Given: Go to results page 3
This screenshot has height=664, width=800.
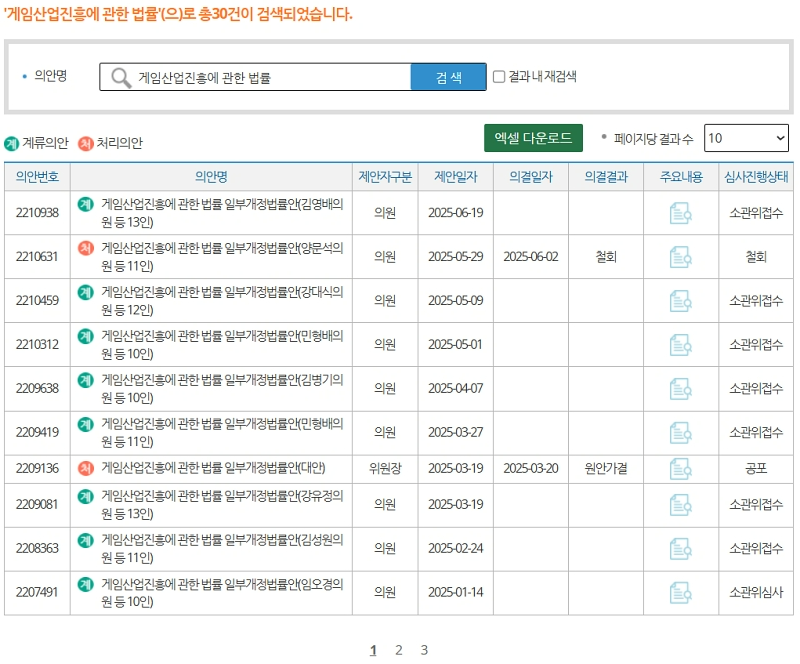Looking at the screenshot, I should [x=424, y=648].
